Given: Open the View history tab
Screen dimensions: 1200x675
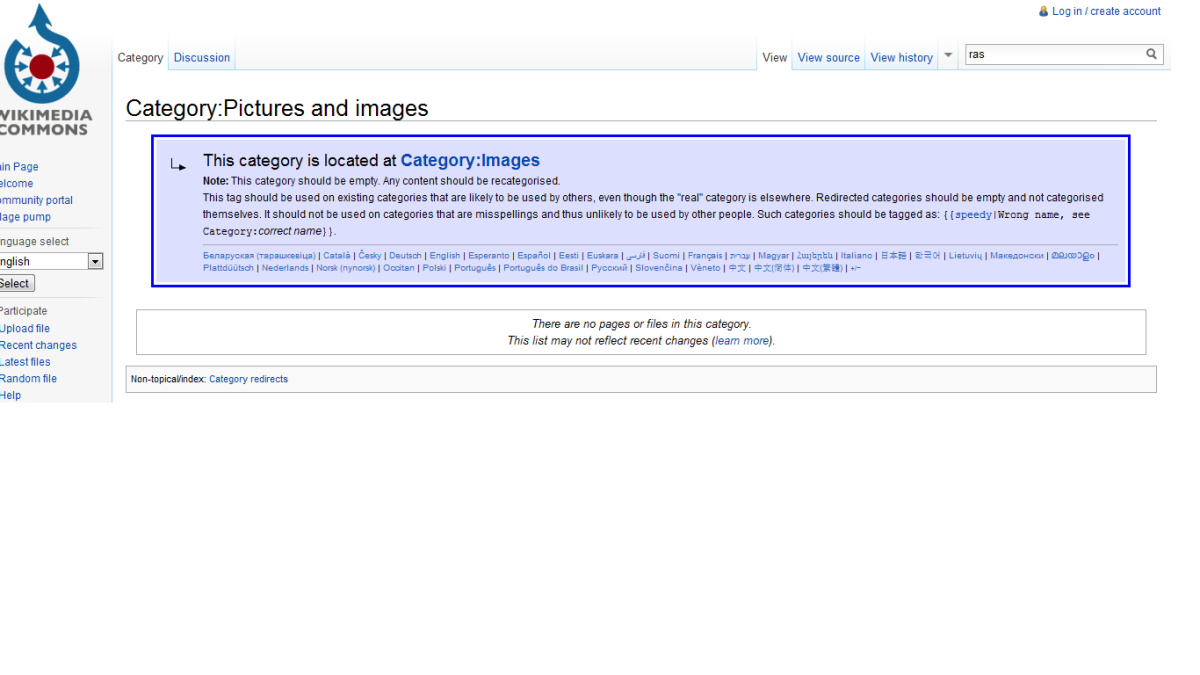Looking at the screenshot, I should (901, 57).
